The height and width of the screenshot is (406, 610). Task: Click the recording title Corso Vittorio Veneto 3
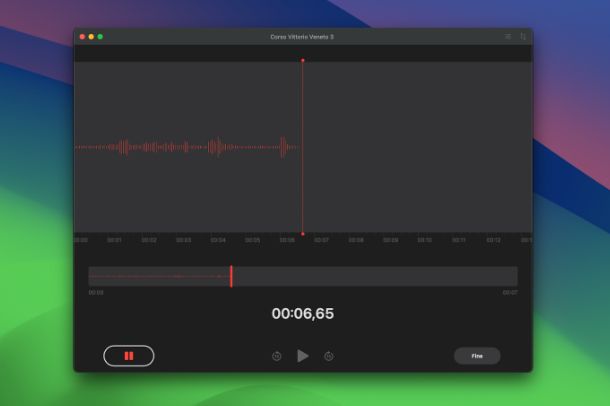[x=302, y=37]
